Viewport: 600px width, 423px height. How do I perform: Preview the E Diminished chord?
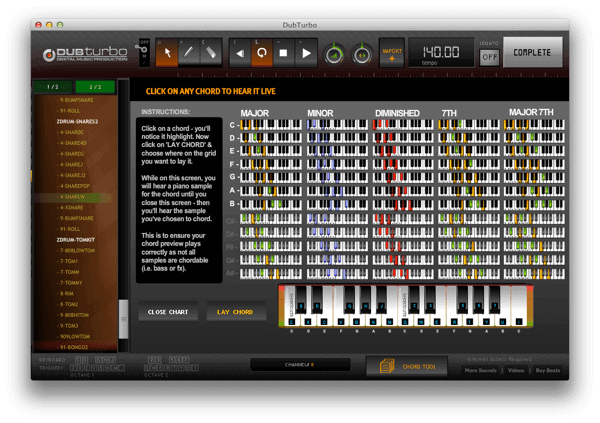pos(403,151)
